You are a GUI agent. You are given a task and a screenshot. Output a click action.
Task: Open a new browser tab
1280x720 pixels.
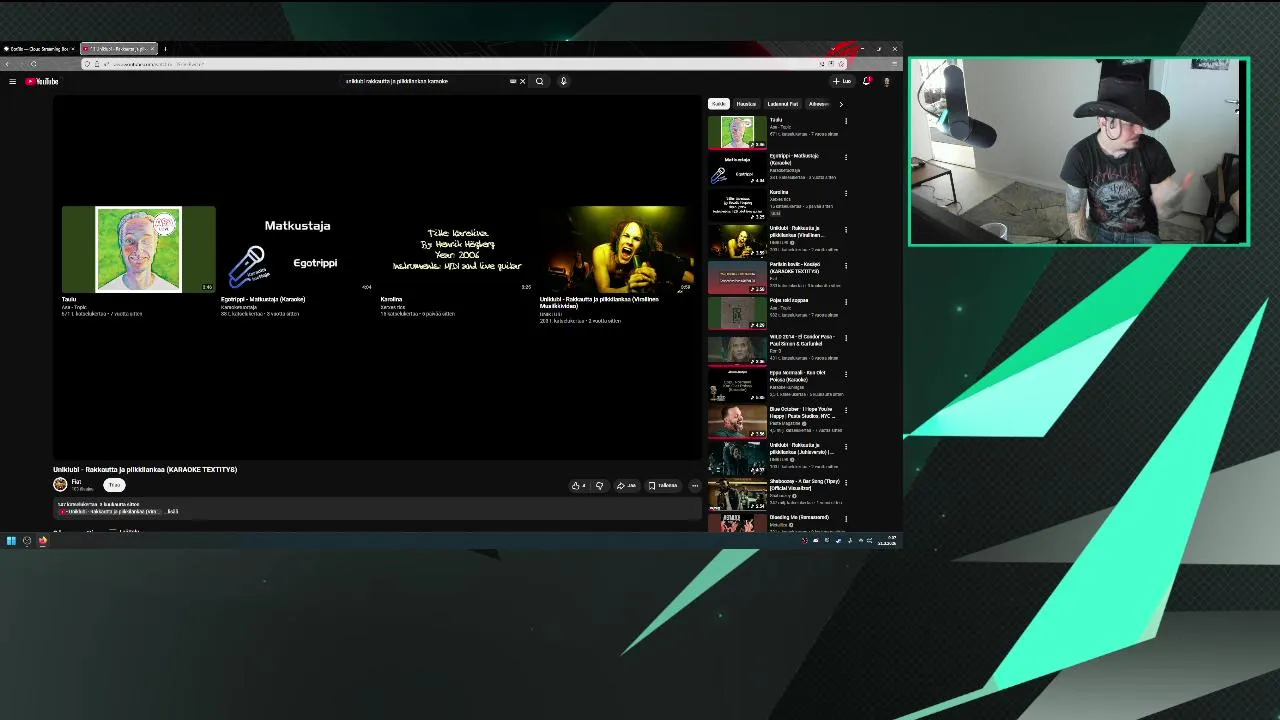[x=165, y=48]
